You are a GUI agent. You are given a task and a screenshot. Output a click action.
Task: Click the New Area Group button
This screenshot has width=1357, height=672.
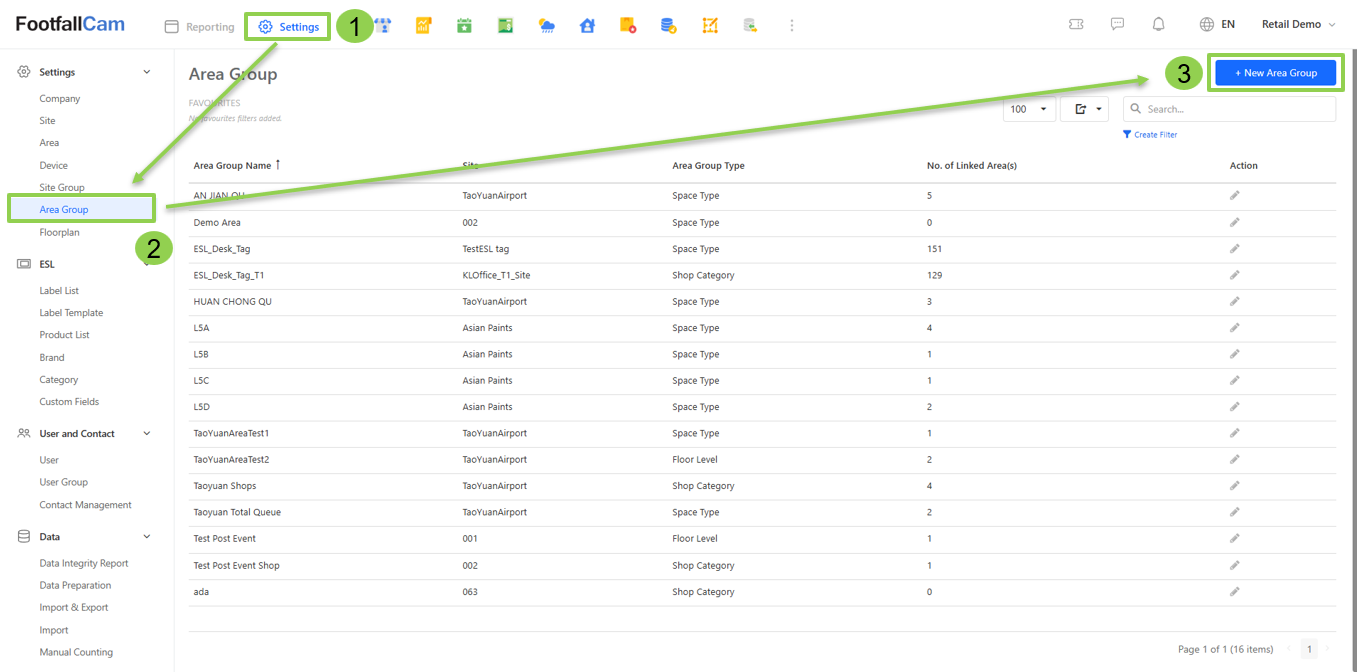click(1275, 73)
